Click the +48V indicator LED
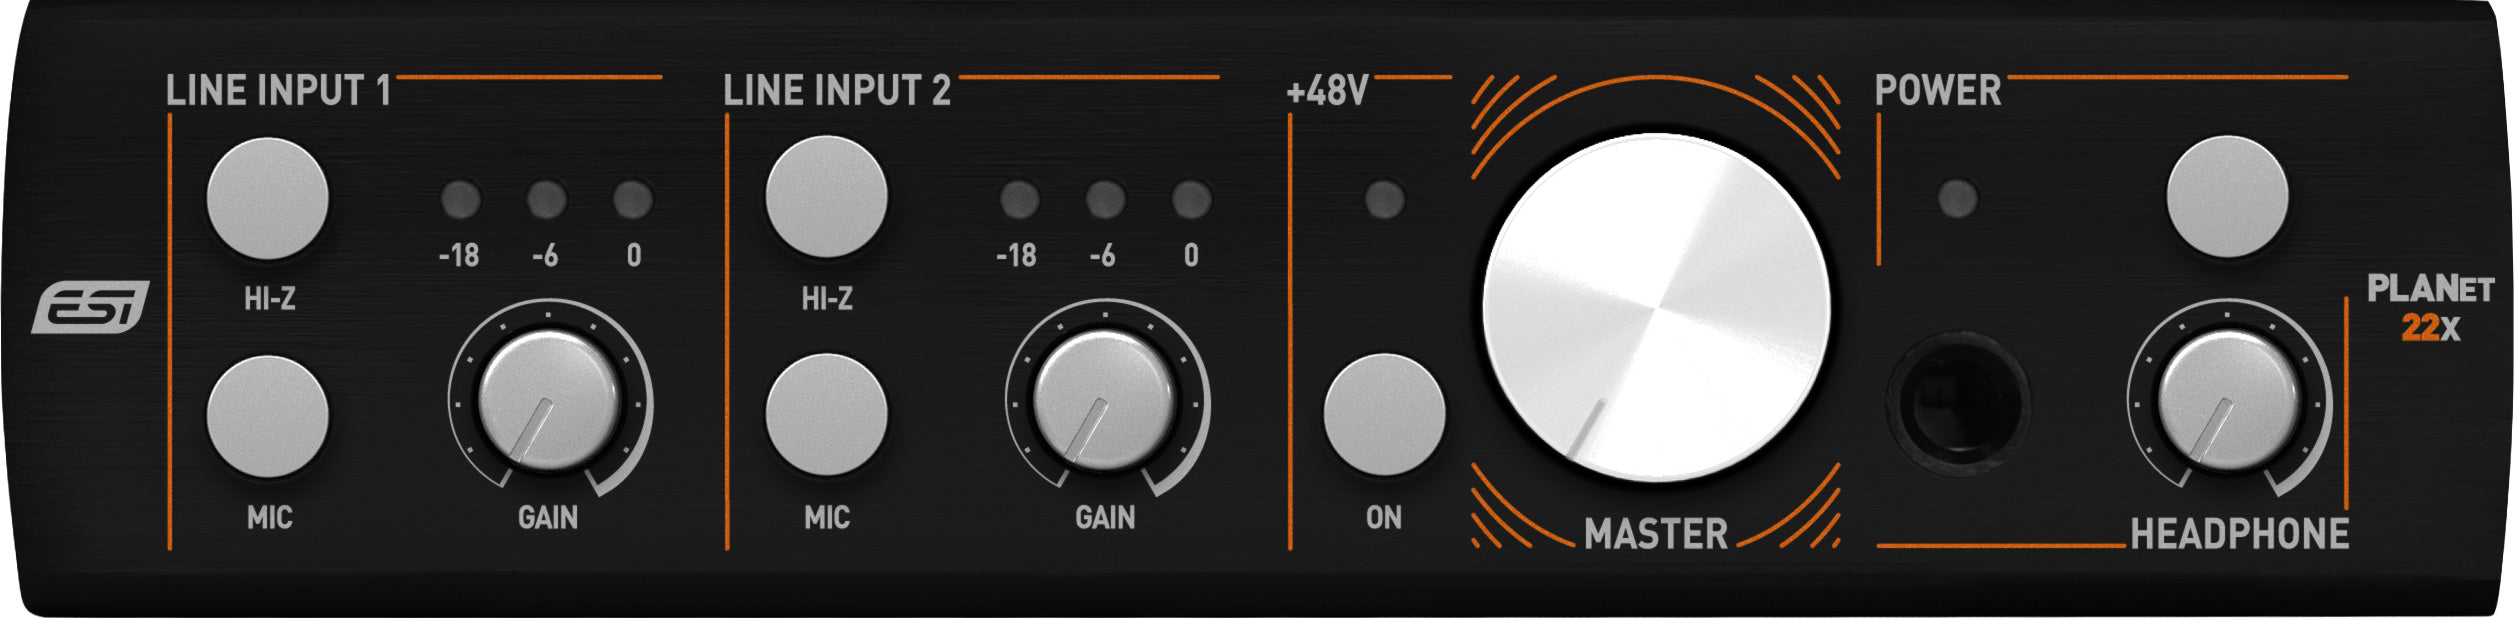This screenshot has width=2514, height=618. 1384,199
